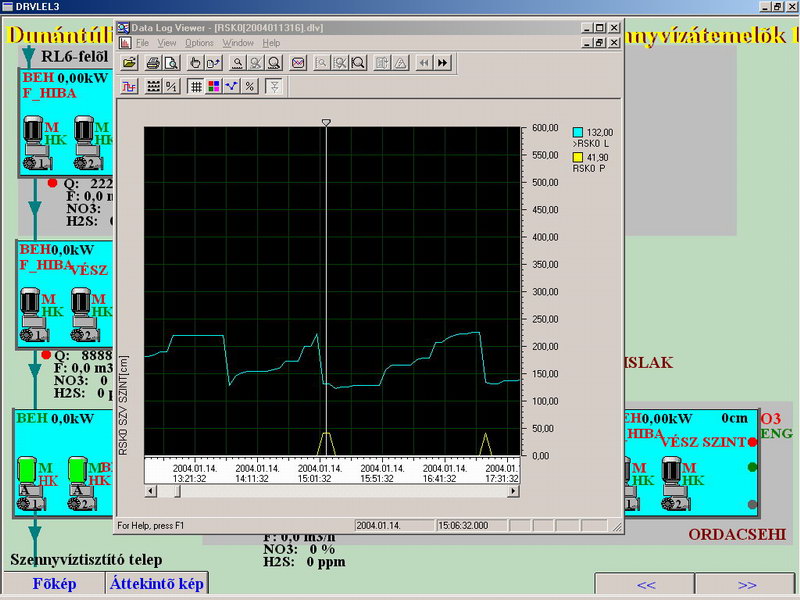The height and width of the screenshot is (600, 800).
Task: Toggle the percent scale button
Action: click(x=249, y=87)
